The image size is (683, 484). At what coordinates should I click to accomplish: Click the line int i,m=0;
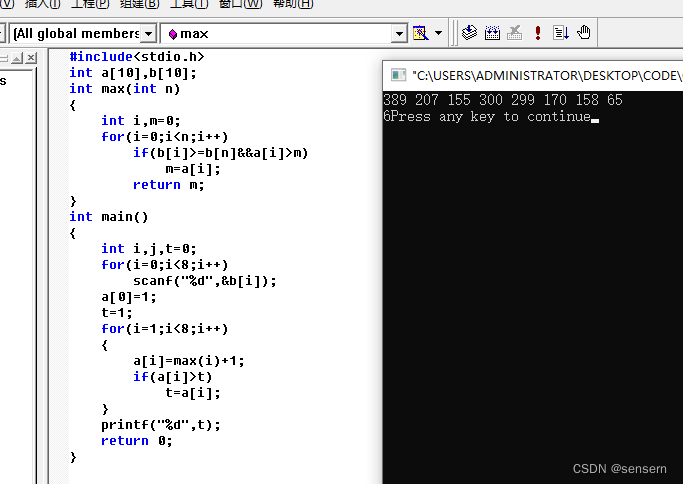(141, 121)
